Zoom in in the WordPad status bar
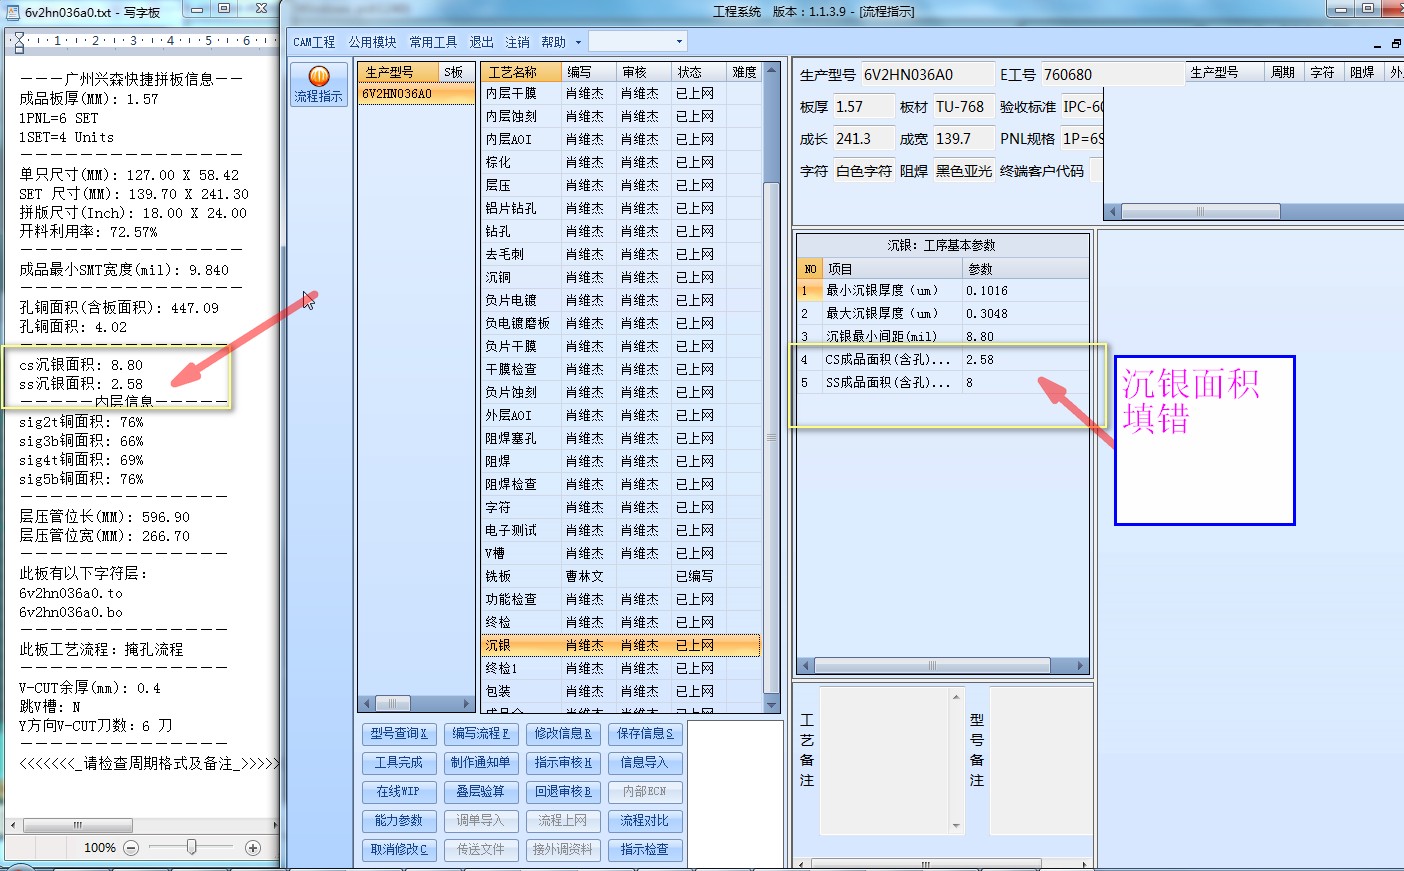 tap(253, 847)
